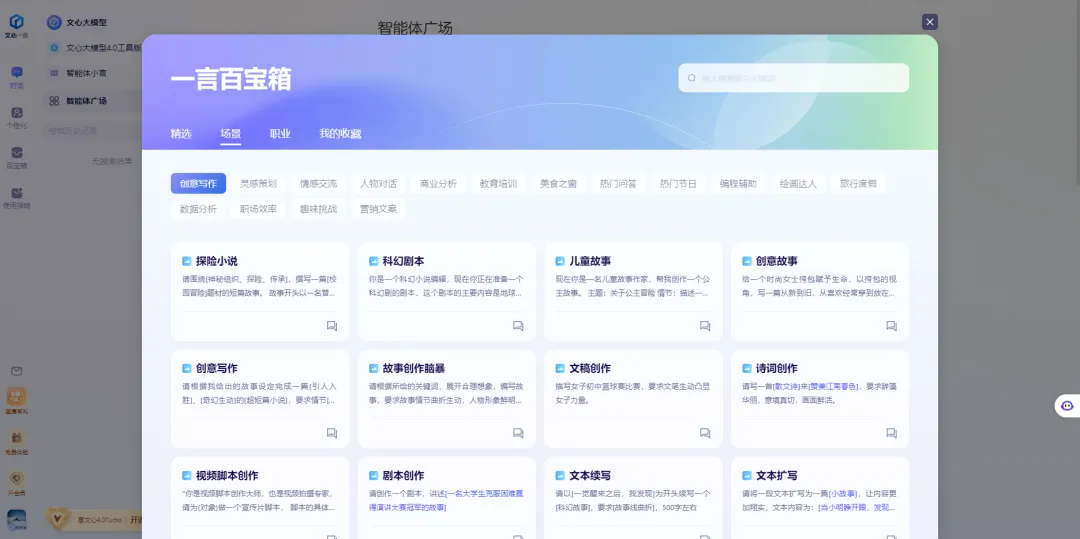Open the 对话 section in the sidebar

click(x=17, y=77)
